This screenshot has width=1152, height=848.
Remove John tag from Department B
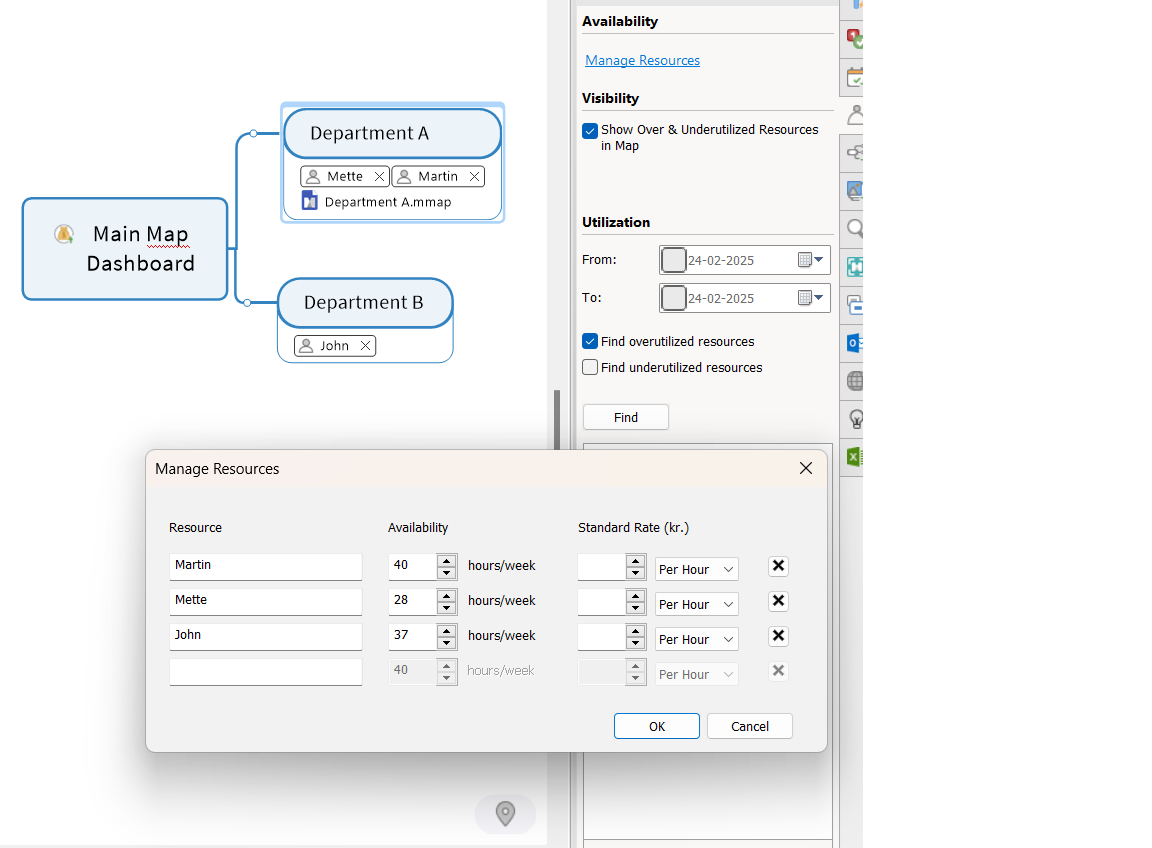(x=366, y=346)
